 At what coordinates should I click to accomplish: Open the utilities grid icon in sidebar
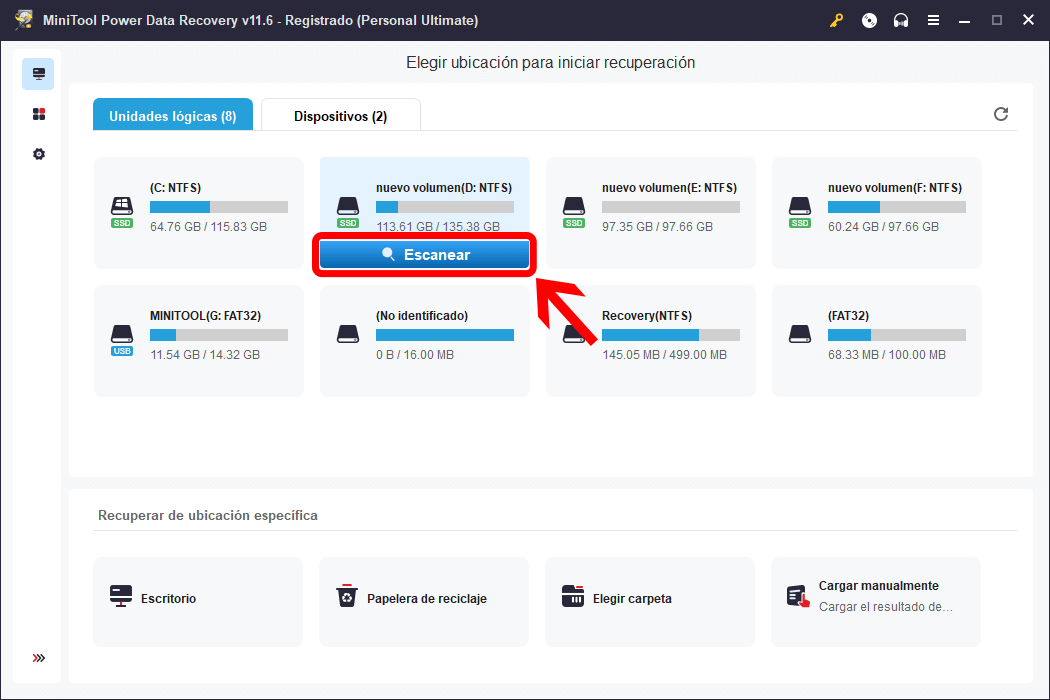pyautogui.click(x=39, y=114)
